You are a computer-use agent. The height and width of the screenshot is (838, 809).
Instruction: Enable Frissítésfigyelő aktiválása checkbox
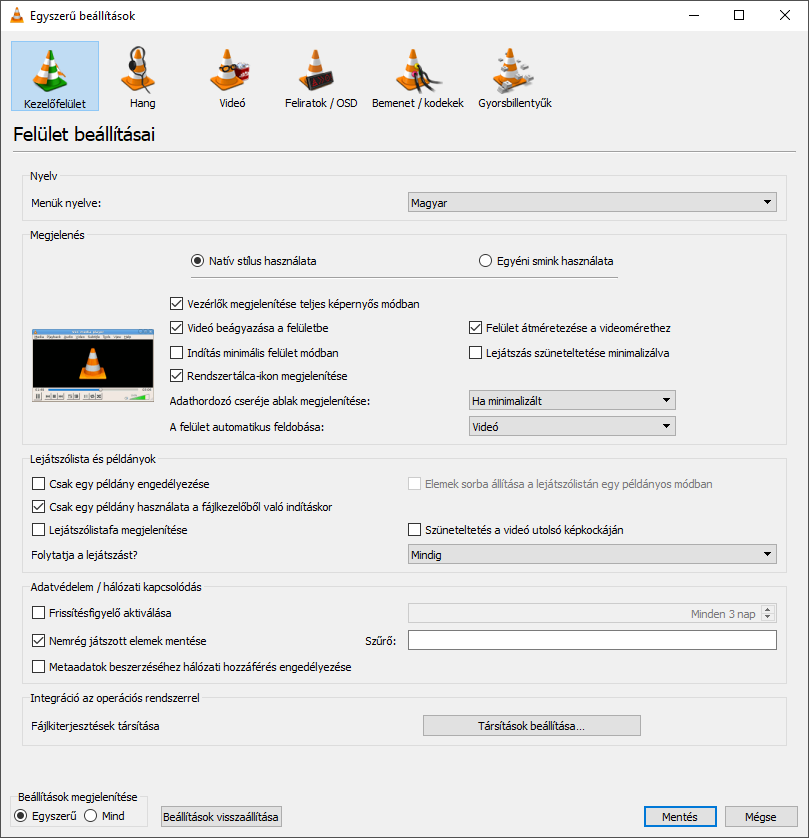pos(38,612)
